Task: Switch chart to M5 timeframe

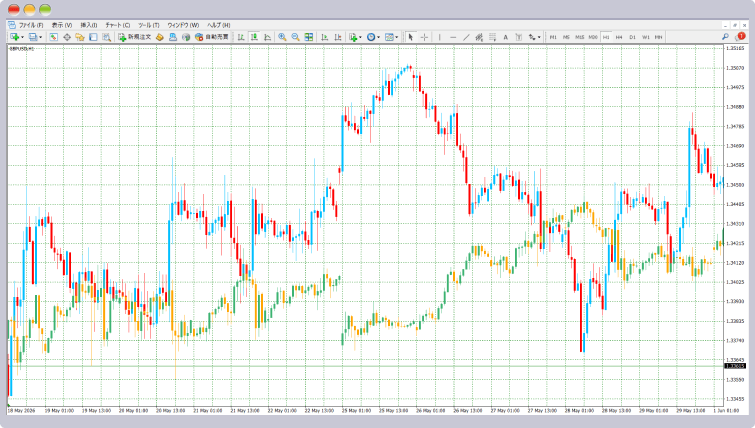Action: pyautogui.click(x=566, y=37)
